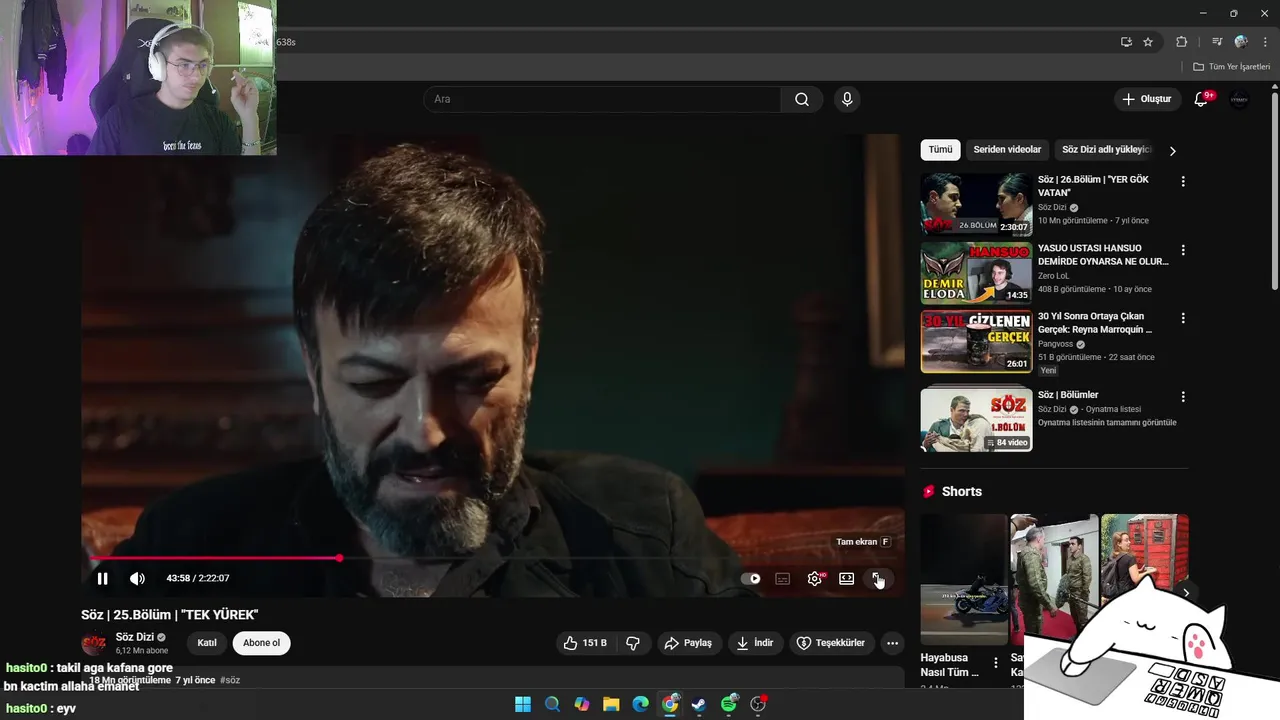Select the Tümü filter chip
1280x720 pixels.
coord(941,150)
